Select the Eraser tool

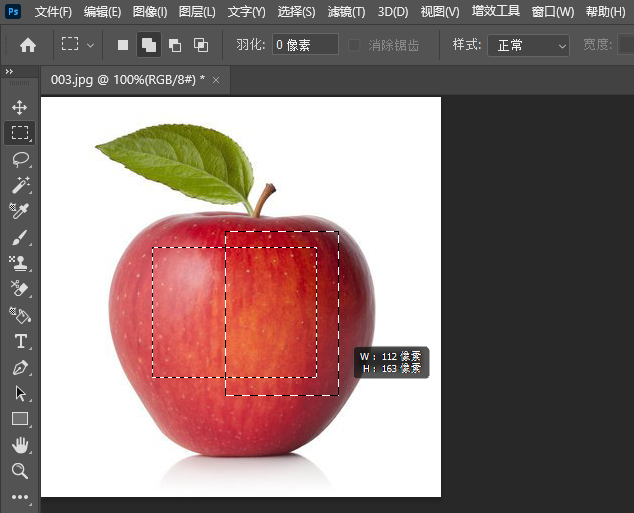[x=19, y=289]
